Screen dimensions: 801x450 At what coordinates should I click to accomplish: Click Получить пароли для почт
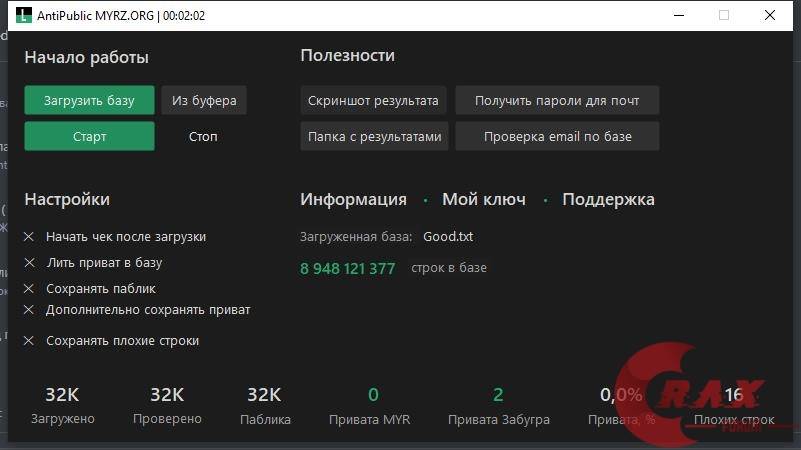tap(557, 100)
